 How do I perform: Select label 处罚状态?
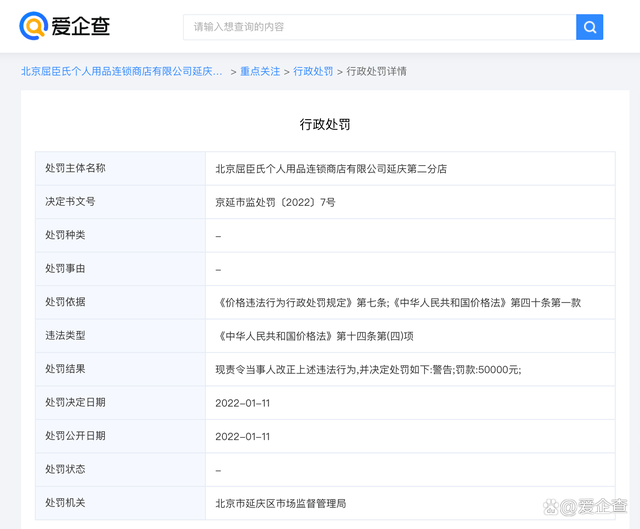coord(65,469)
